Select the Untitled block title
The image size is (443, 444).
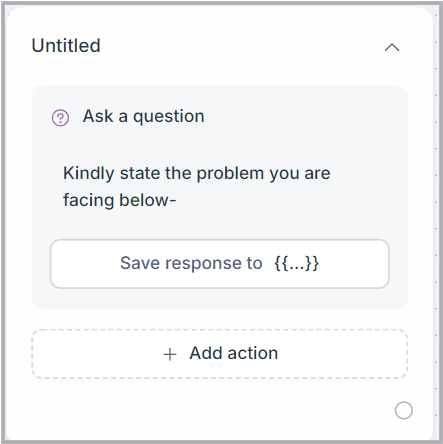point(66,46)
